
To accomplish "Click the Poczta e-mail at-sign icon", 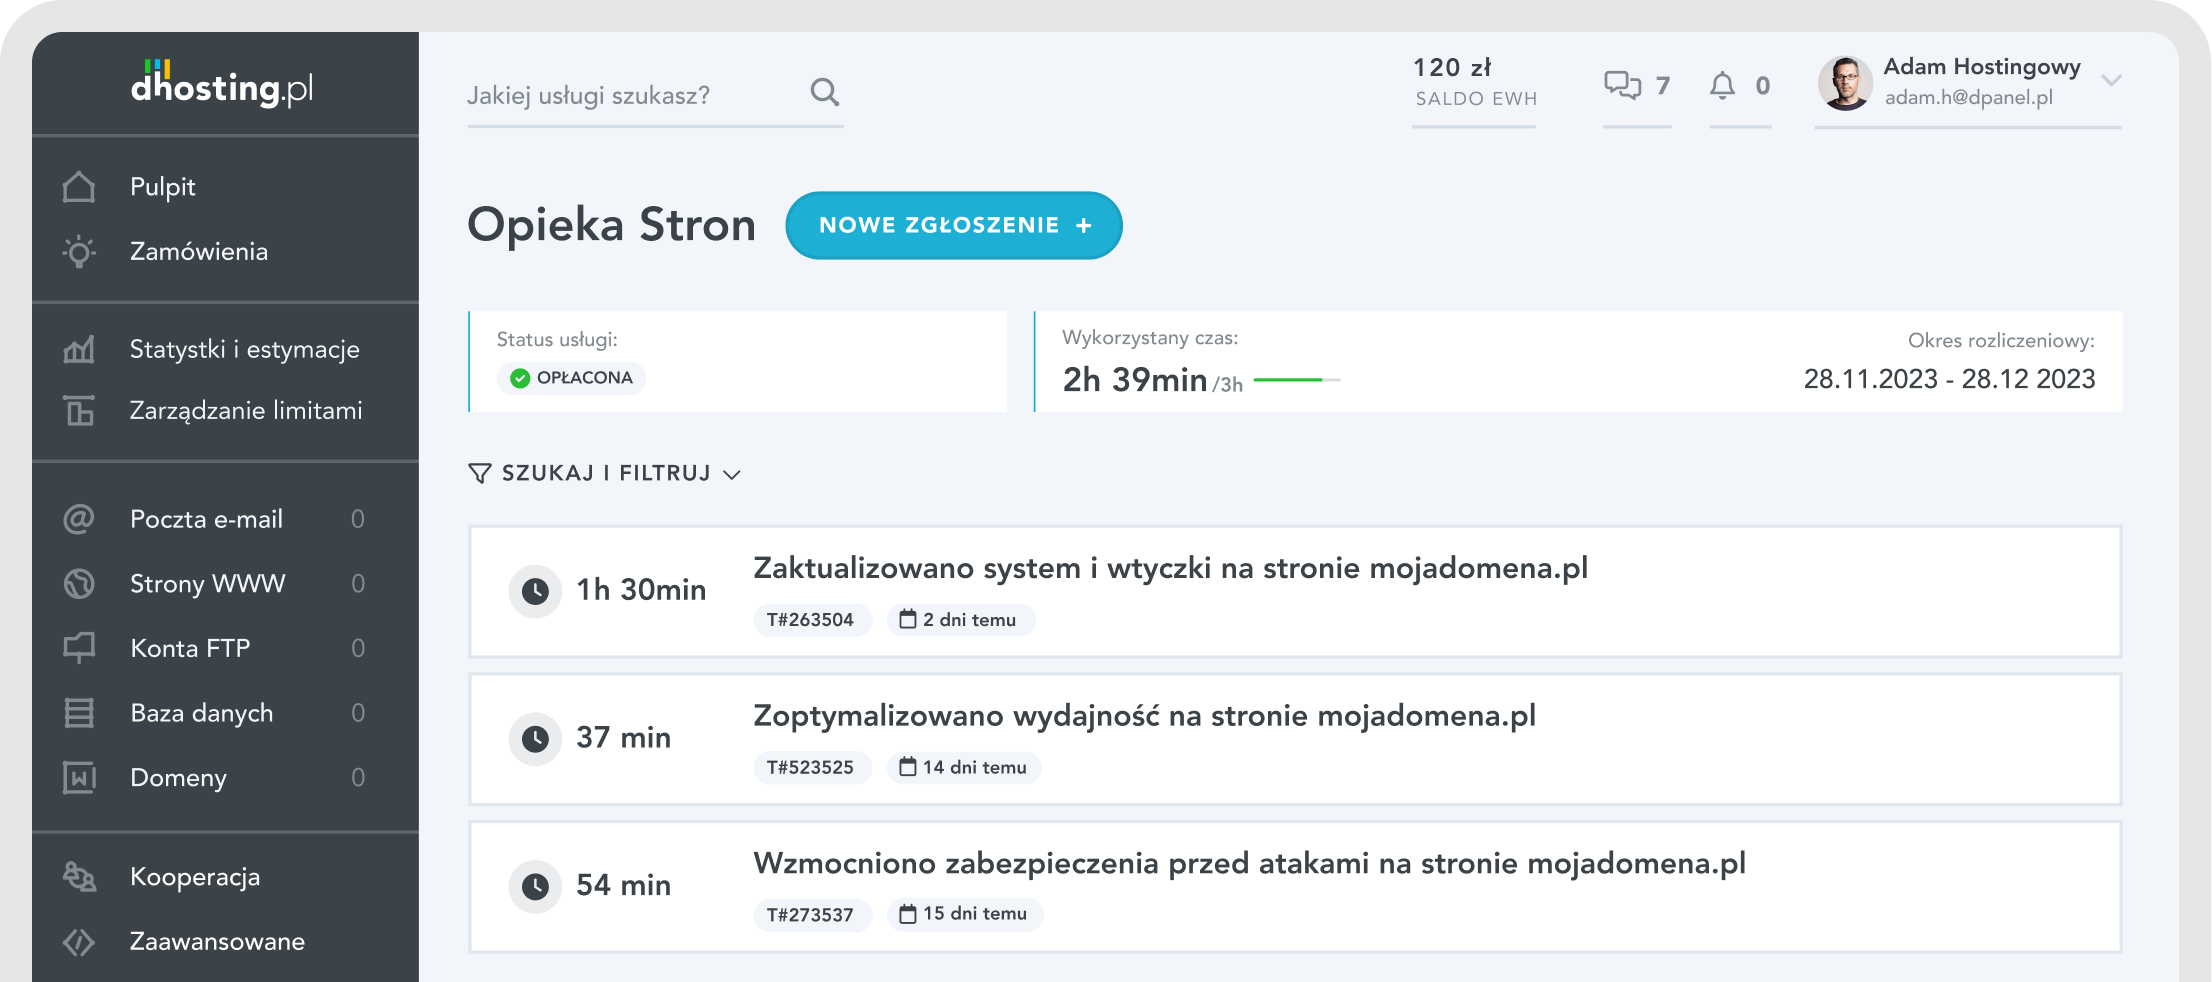I will 79,519.
